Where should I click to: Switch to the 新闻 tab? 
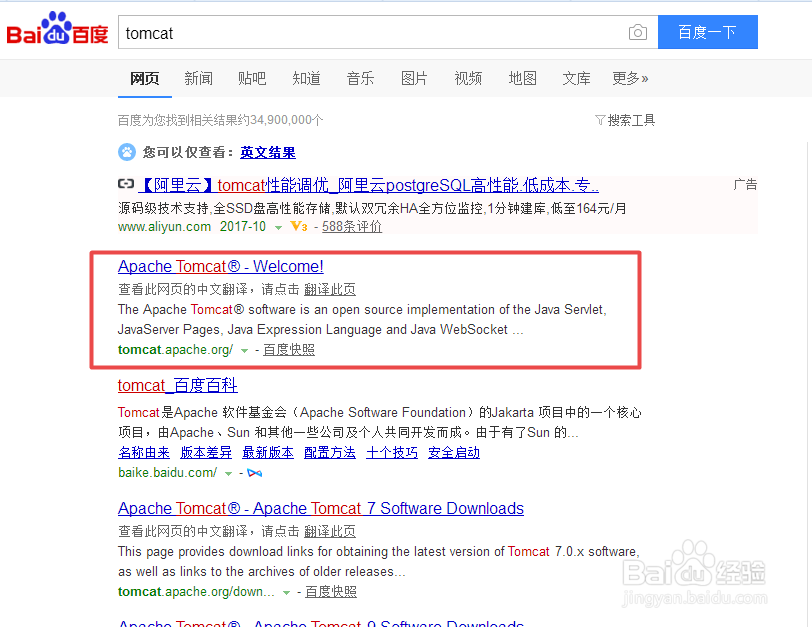(x=198, y=78)
